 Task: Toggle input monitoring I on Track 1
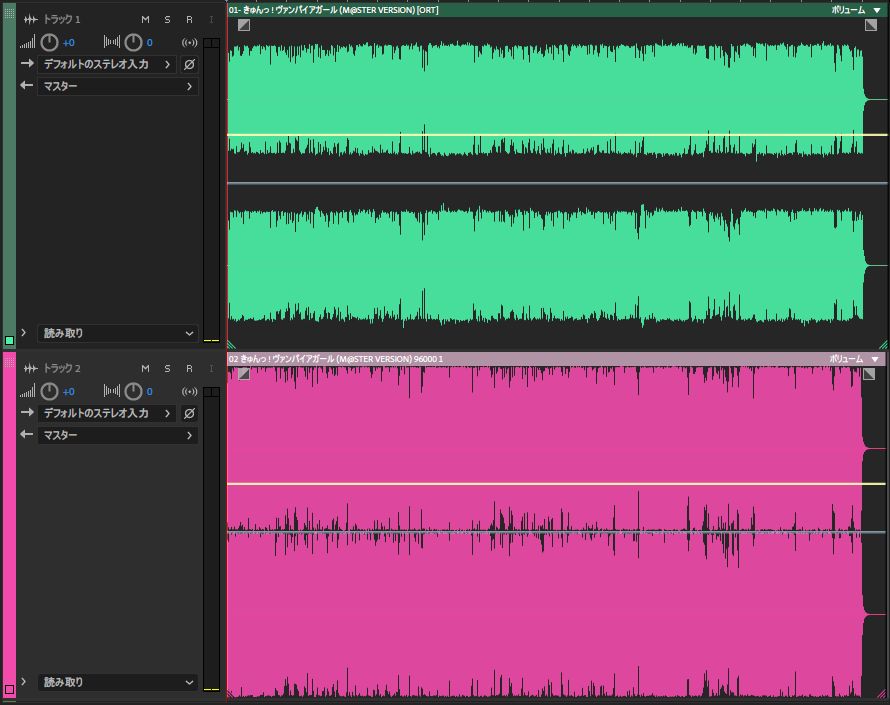point(211,20)
